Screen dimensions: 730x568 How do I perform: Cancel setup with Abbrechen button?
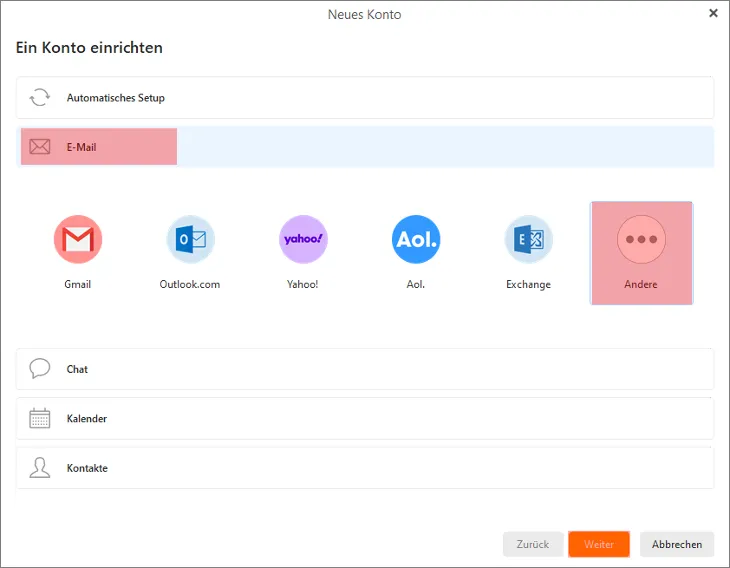677,544
